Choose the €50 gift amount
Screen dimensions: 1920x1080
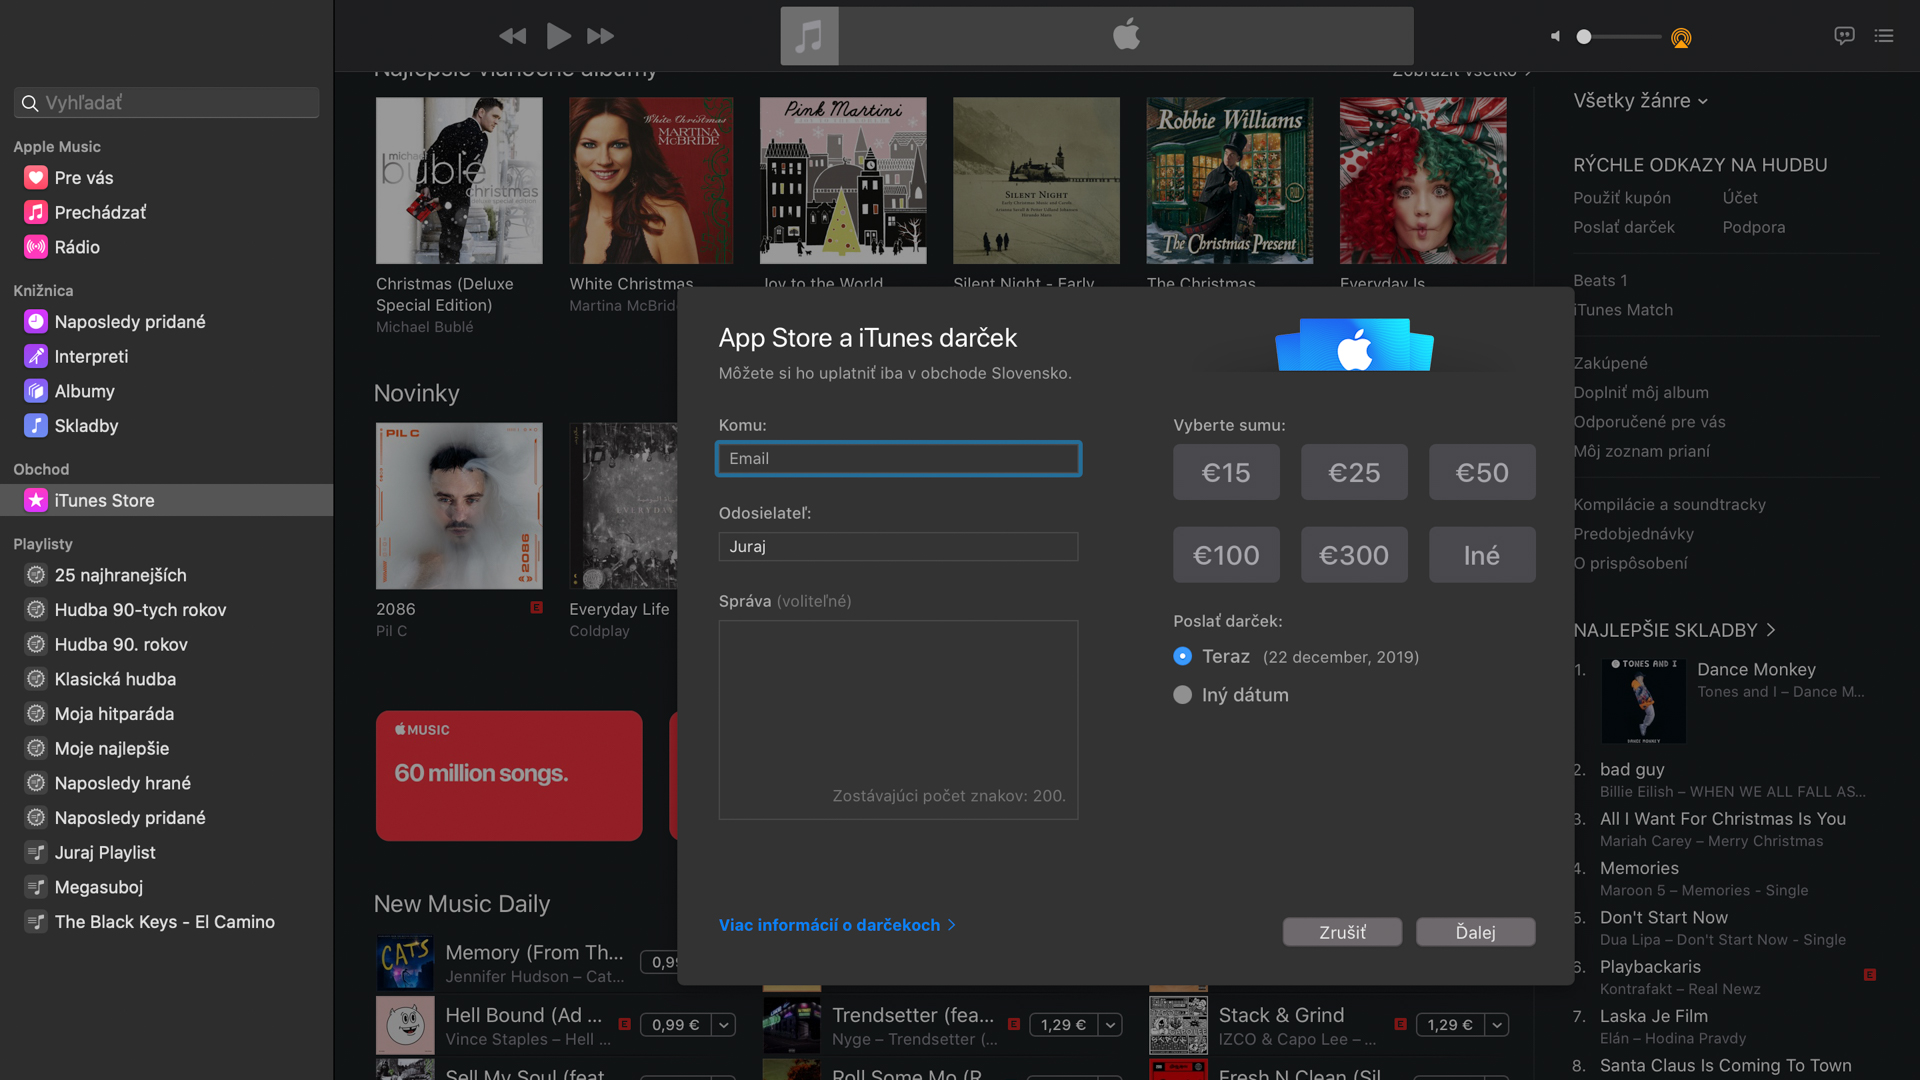(1482, 472)
